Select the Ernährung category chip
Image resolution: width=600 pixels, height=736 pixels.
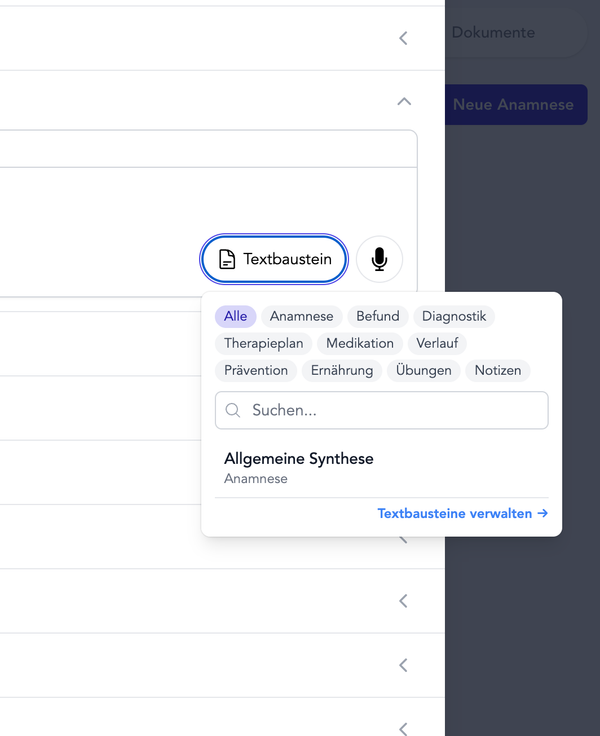[342, 370]
